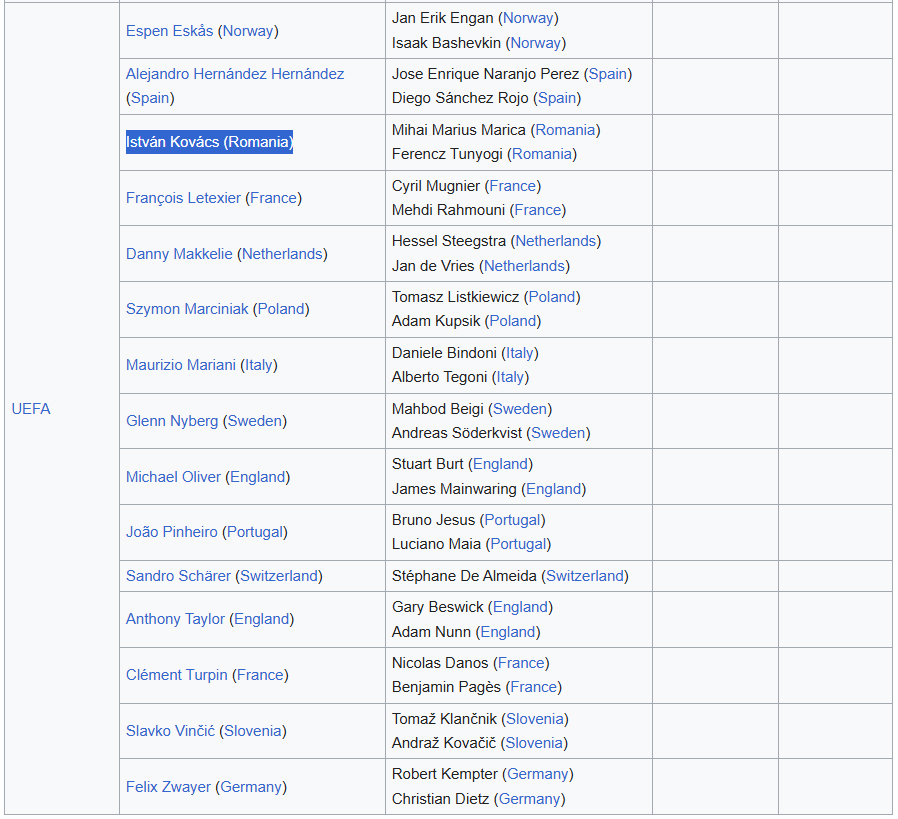The height and width of the screenshot is (819, 898).
Task: Open the UEFA confederation link
Action: tap(30, 409)
